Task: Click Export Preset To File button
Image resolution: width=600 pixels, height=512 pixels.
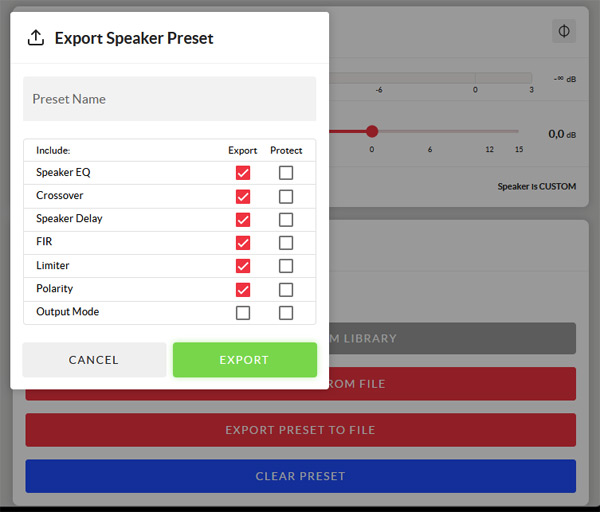Action: click(x=300, y=430)
